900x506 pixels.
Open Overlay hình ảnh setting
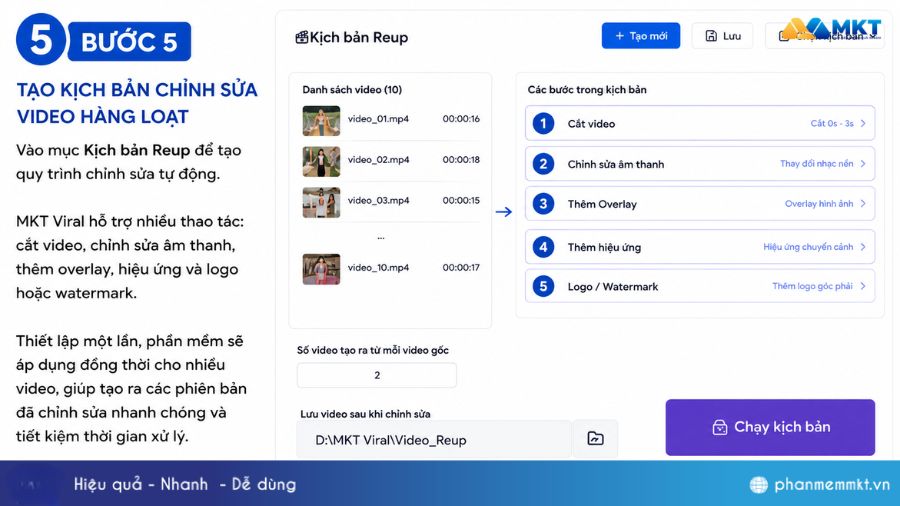click(x=818, y=204)
